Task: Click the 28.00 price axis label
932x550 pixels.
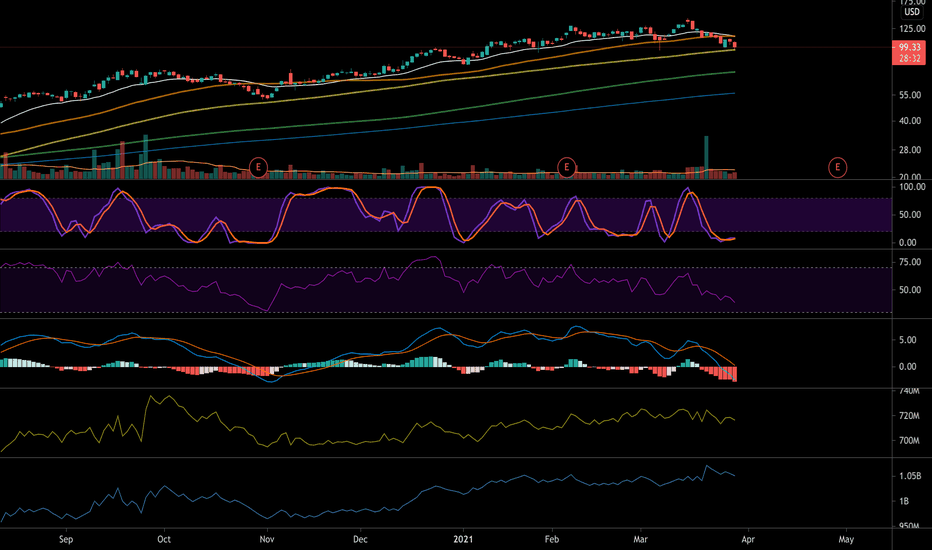Action: (x=909, y=150)
